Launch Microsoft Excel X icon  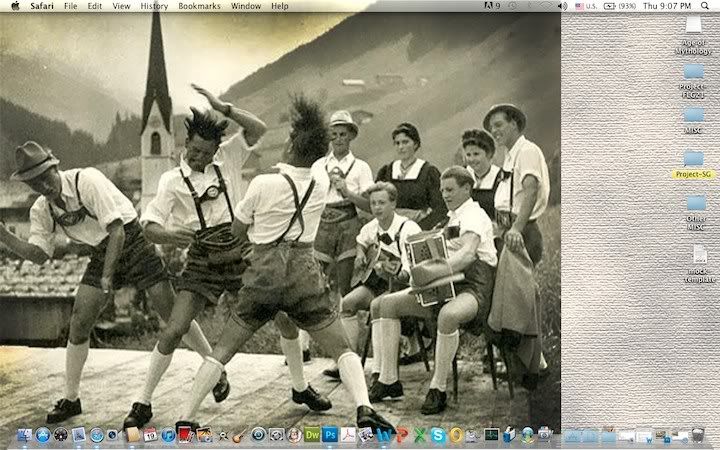(x=420, y=435)
